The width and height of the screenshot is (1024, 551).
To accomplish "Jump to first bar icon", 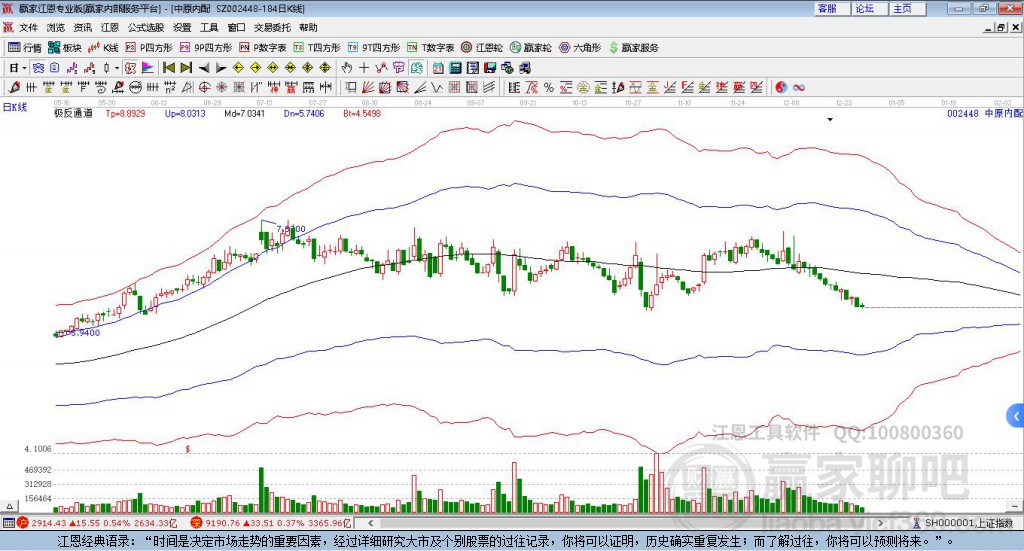I will (169, 68).
